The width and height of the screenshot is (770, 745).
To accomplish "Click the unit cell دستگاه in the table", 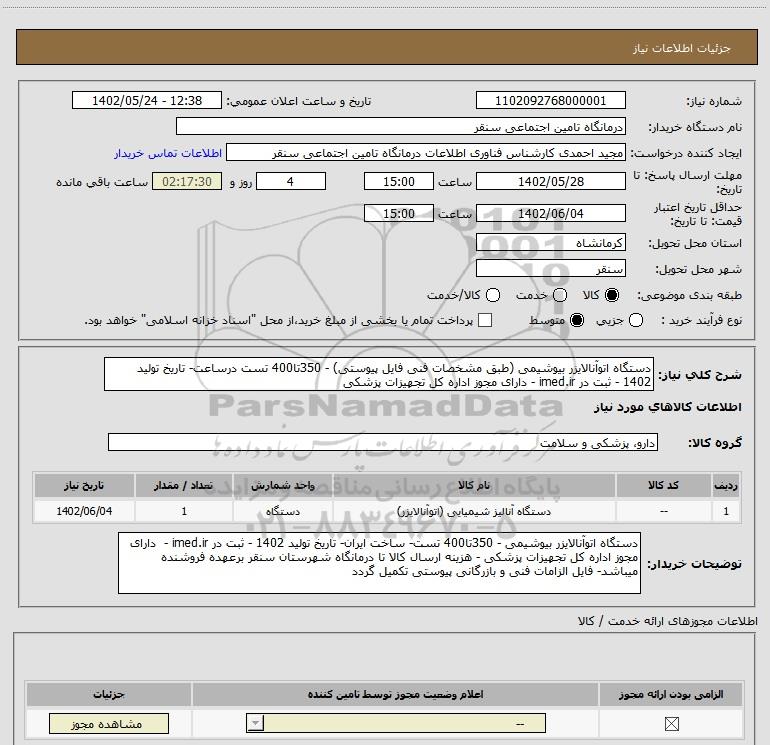I will tap(283, 511).
